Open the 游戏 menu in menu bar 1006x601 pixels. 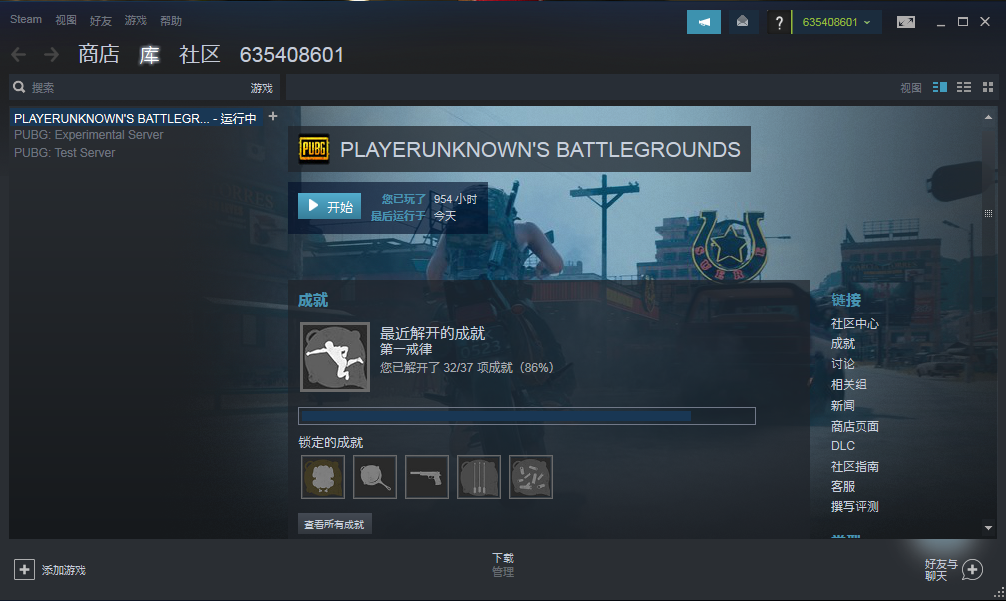click(135, 21)
